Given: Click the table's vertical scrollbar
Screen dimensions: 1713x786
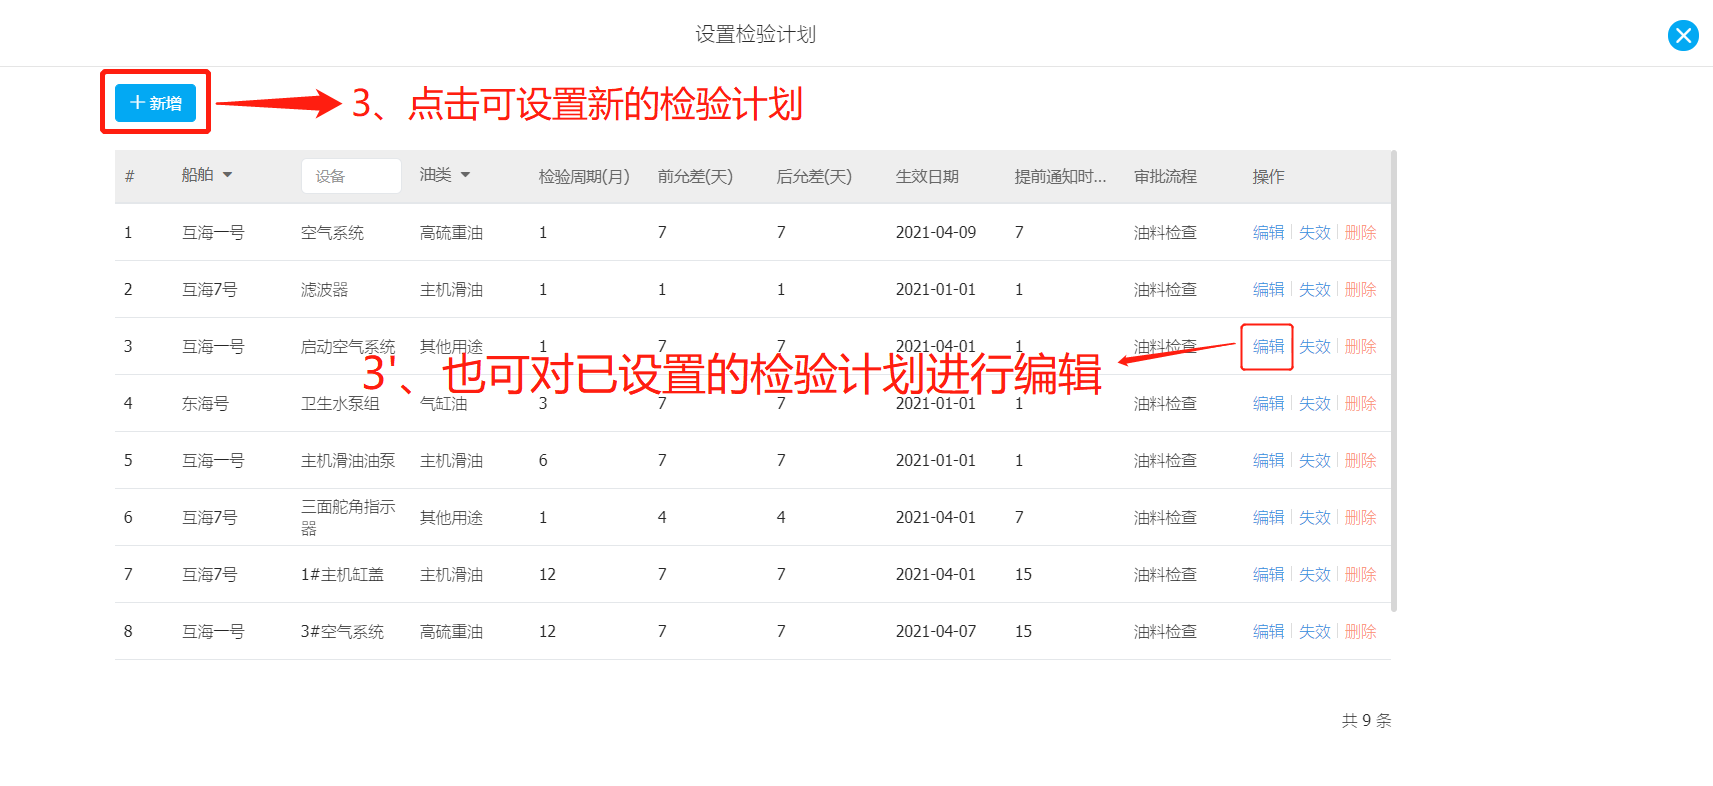Looking at the screenshot, I should tap(1394, 380).
